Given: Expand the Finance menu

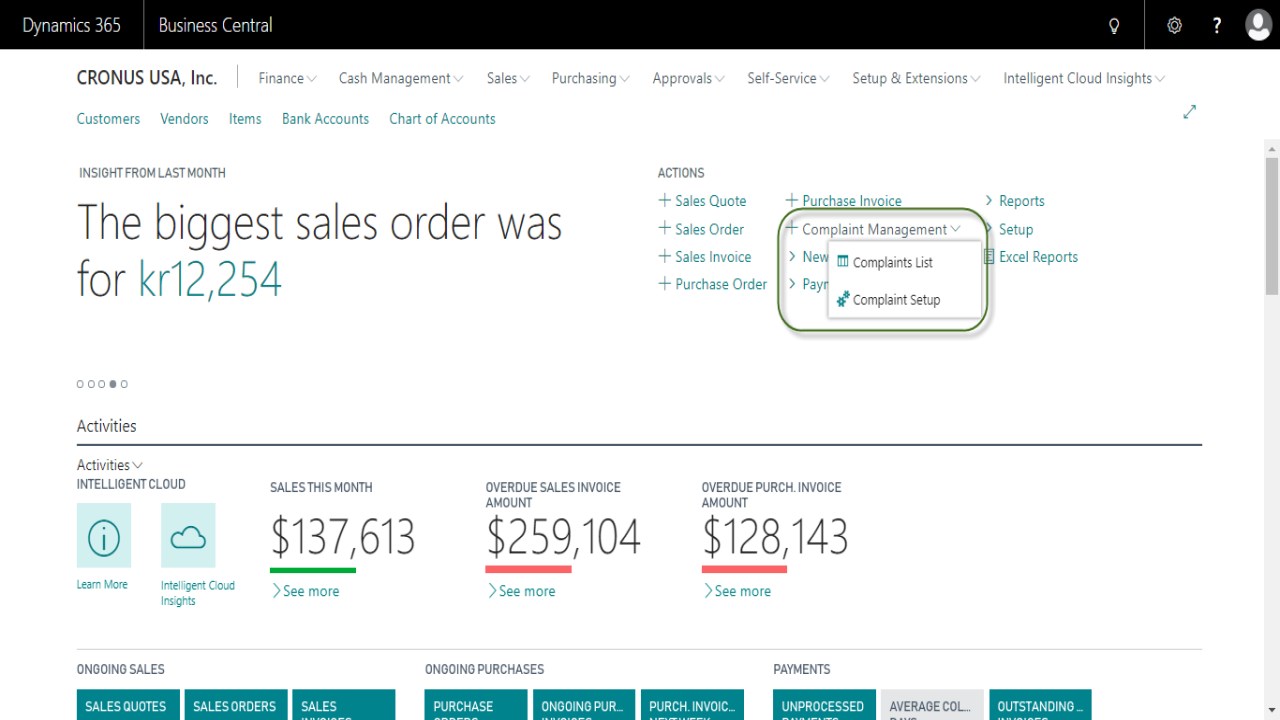Looking at the screenshot, I should pyautogui.click(x=287, y=78).
